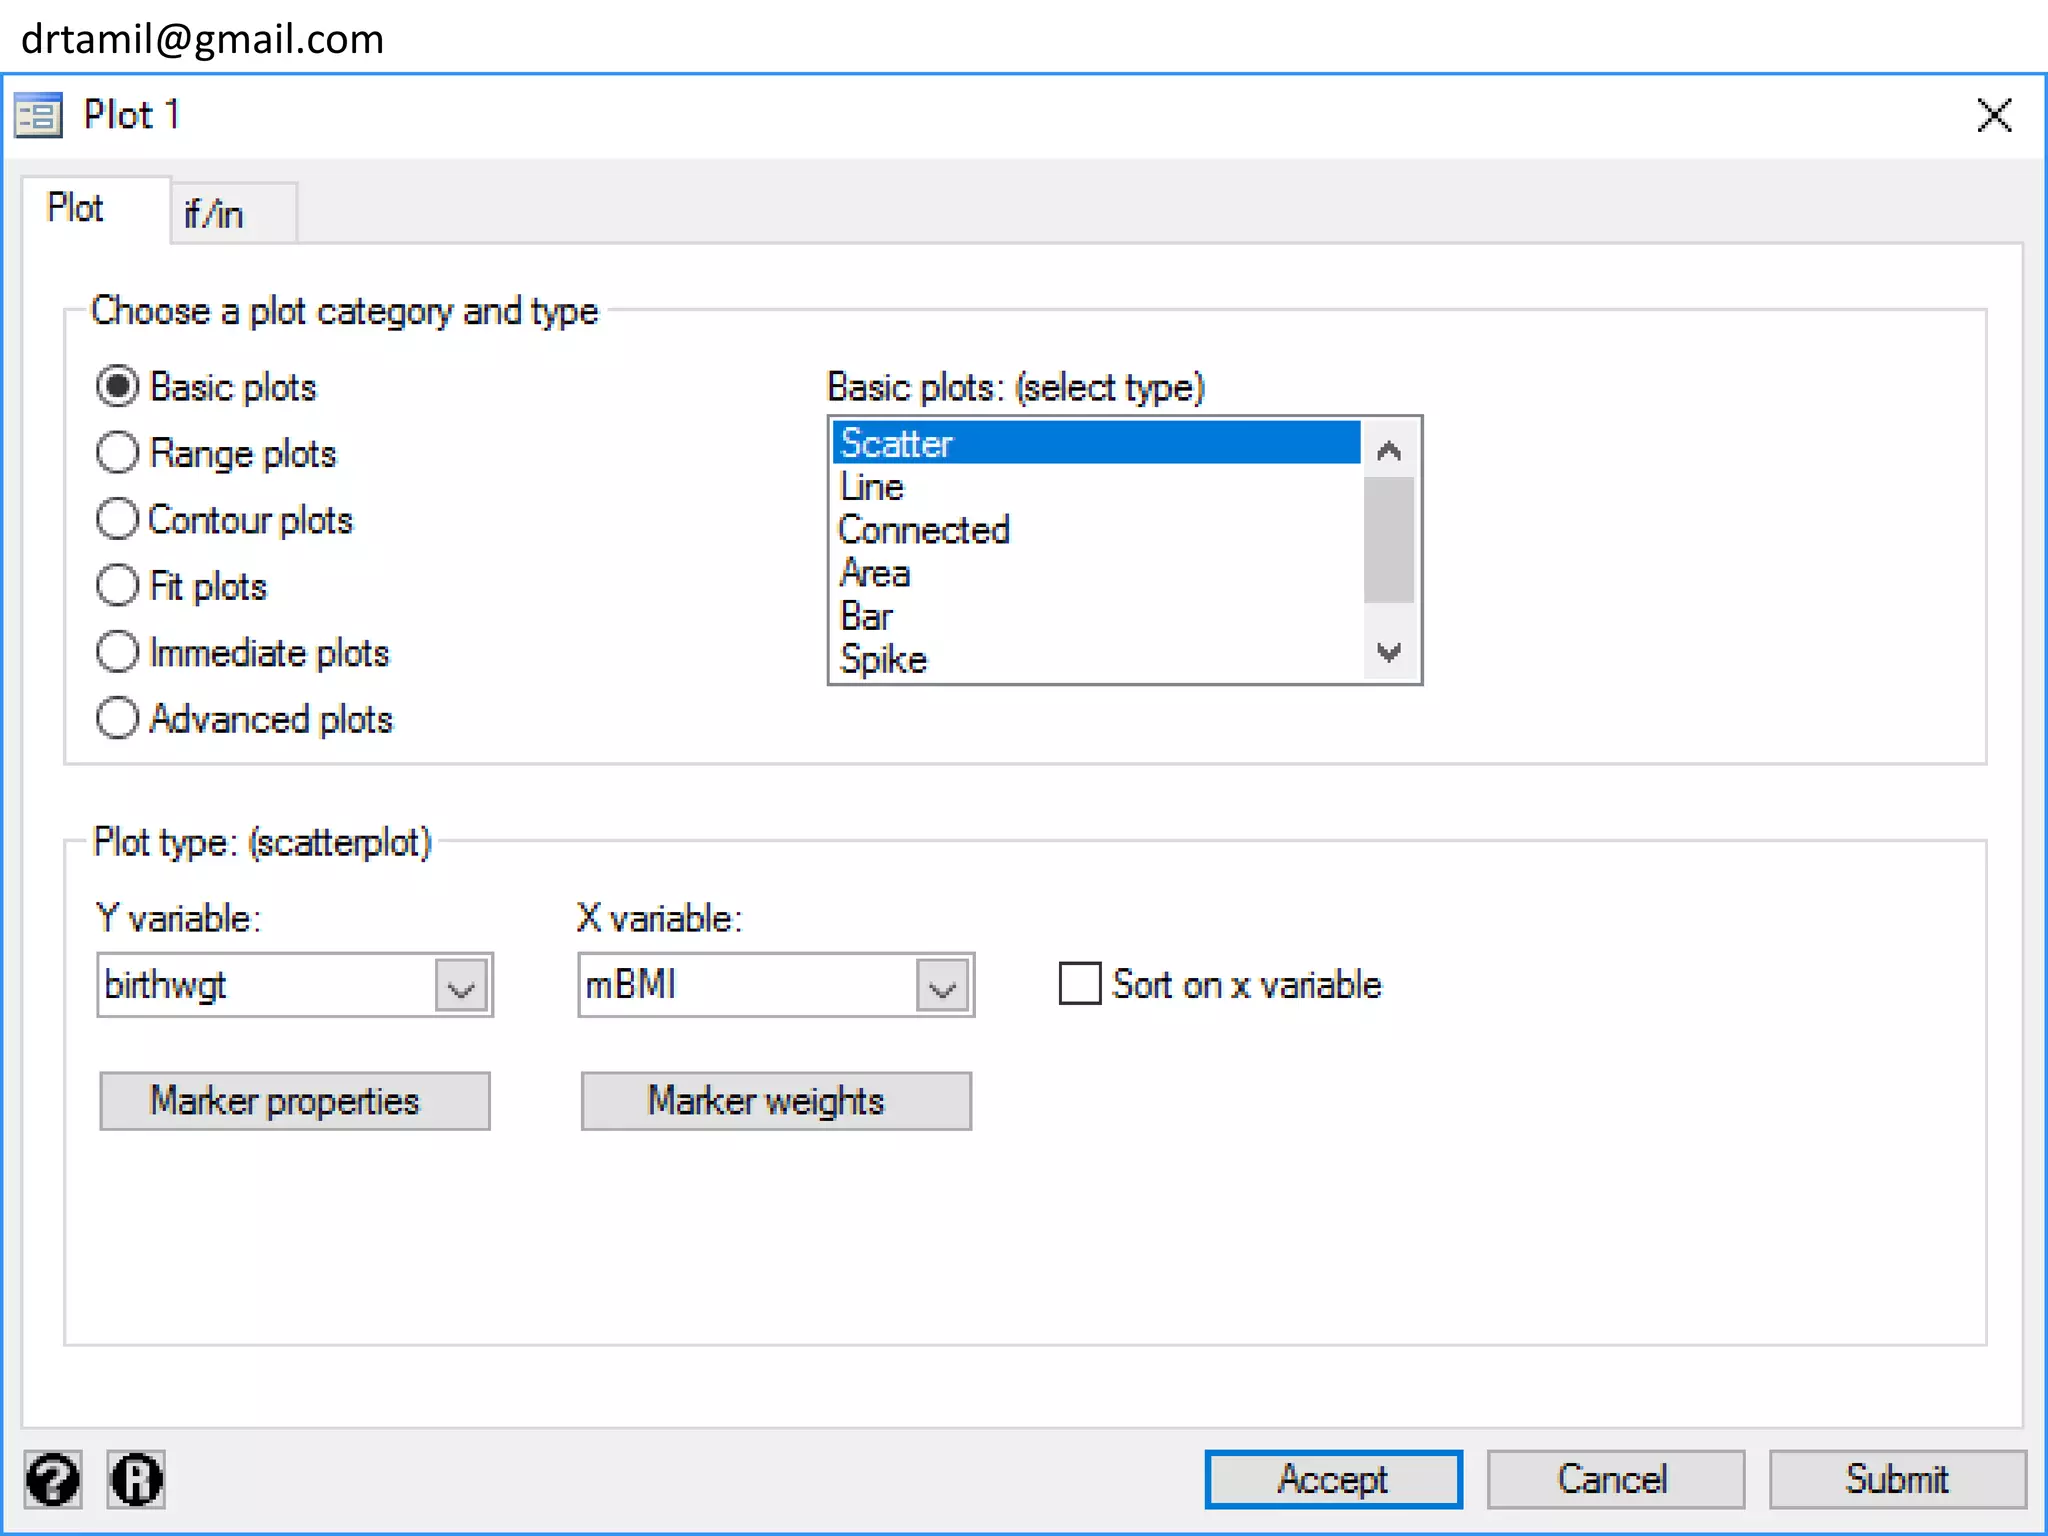The height and width of the screenshot is (1536, 2048).
Task: Open the X variable dropdown arrow
Action: pyautogui.click(x=942, y=987)
